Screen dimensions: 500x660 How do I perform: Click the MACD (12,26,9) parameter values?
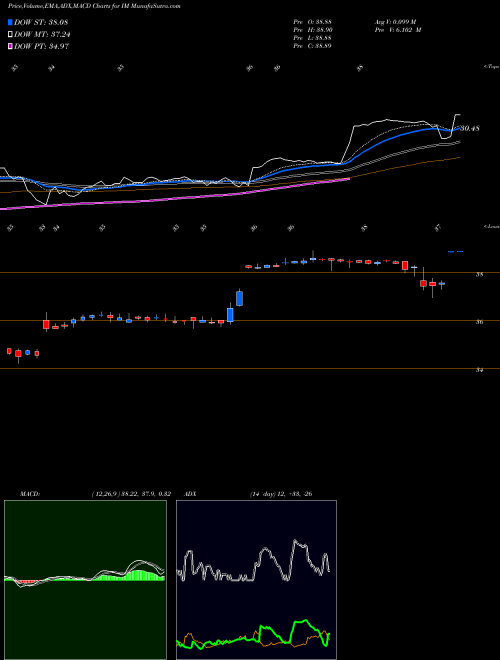click(130, 494)
